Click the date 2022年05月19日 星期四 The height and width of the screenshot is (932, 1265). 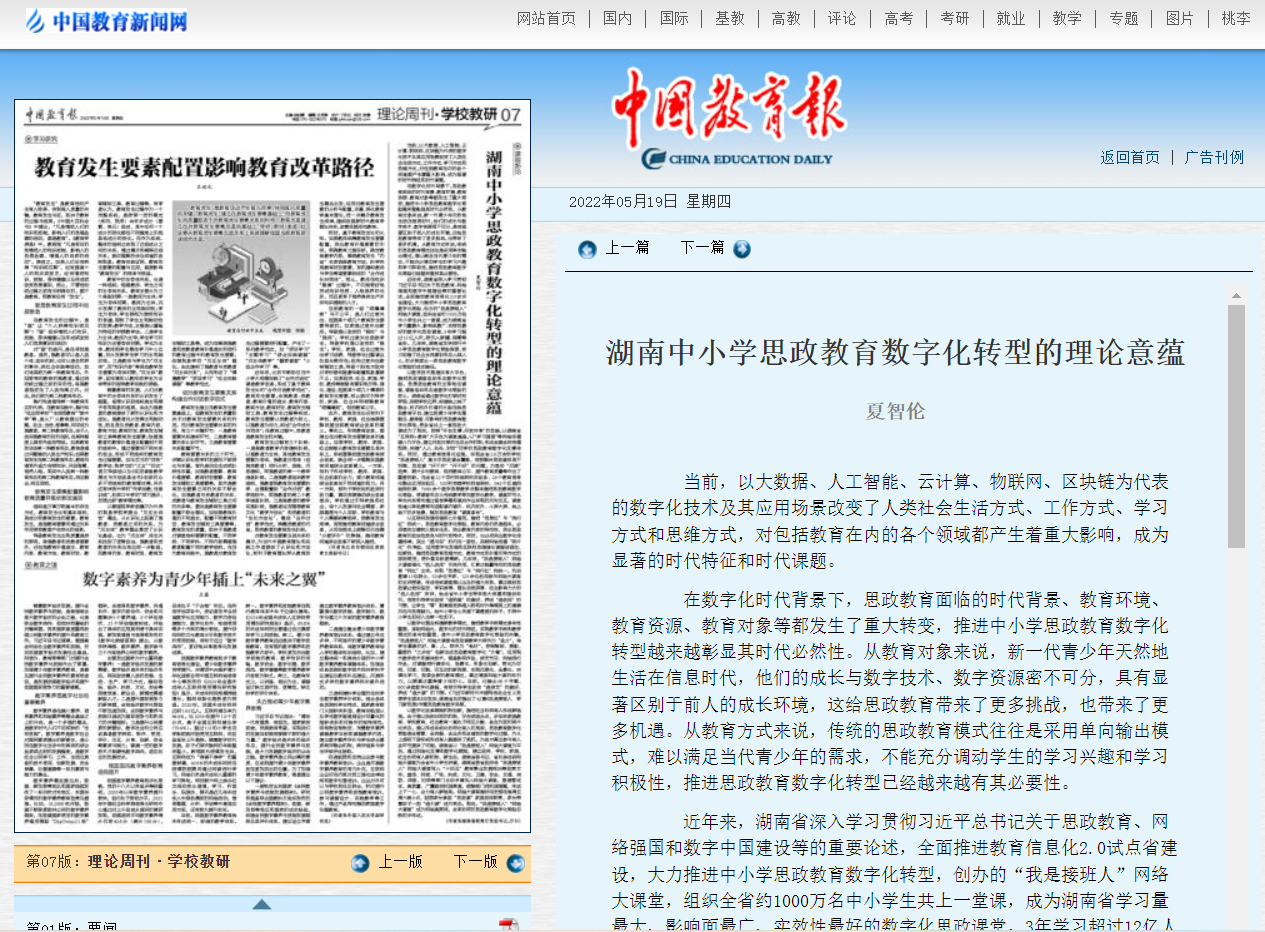pos(650,202)
